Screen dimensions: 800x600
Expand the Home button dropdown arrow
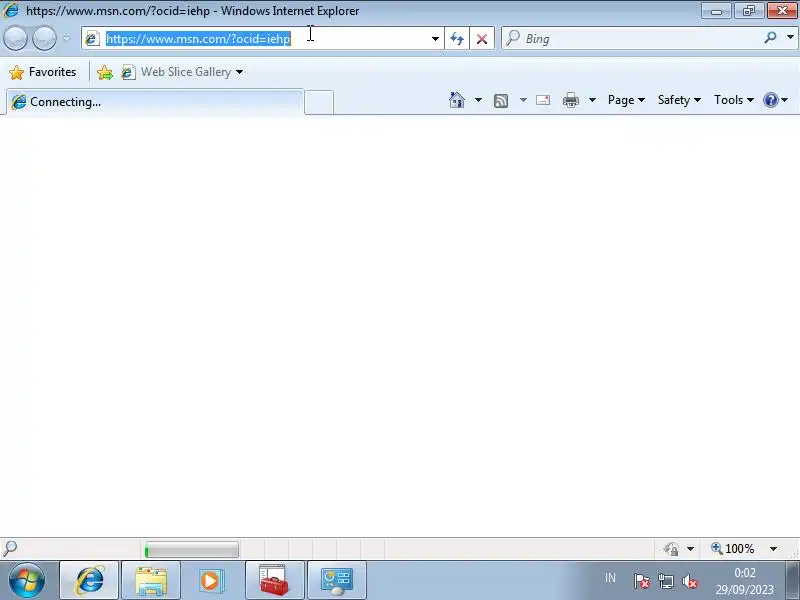click(x=478, y=100)
